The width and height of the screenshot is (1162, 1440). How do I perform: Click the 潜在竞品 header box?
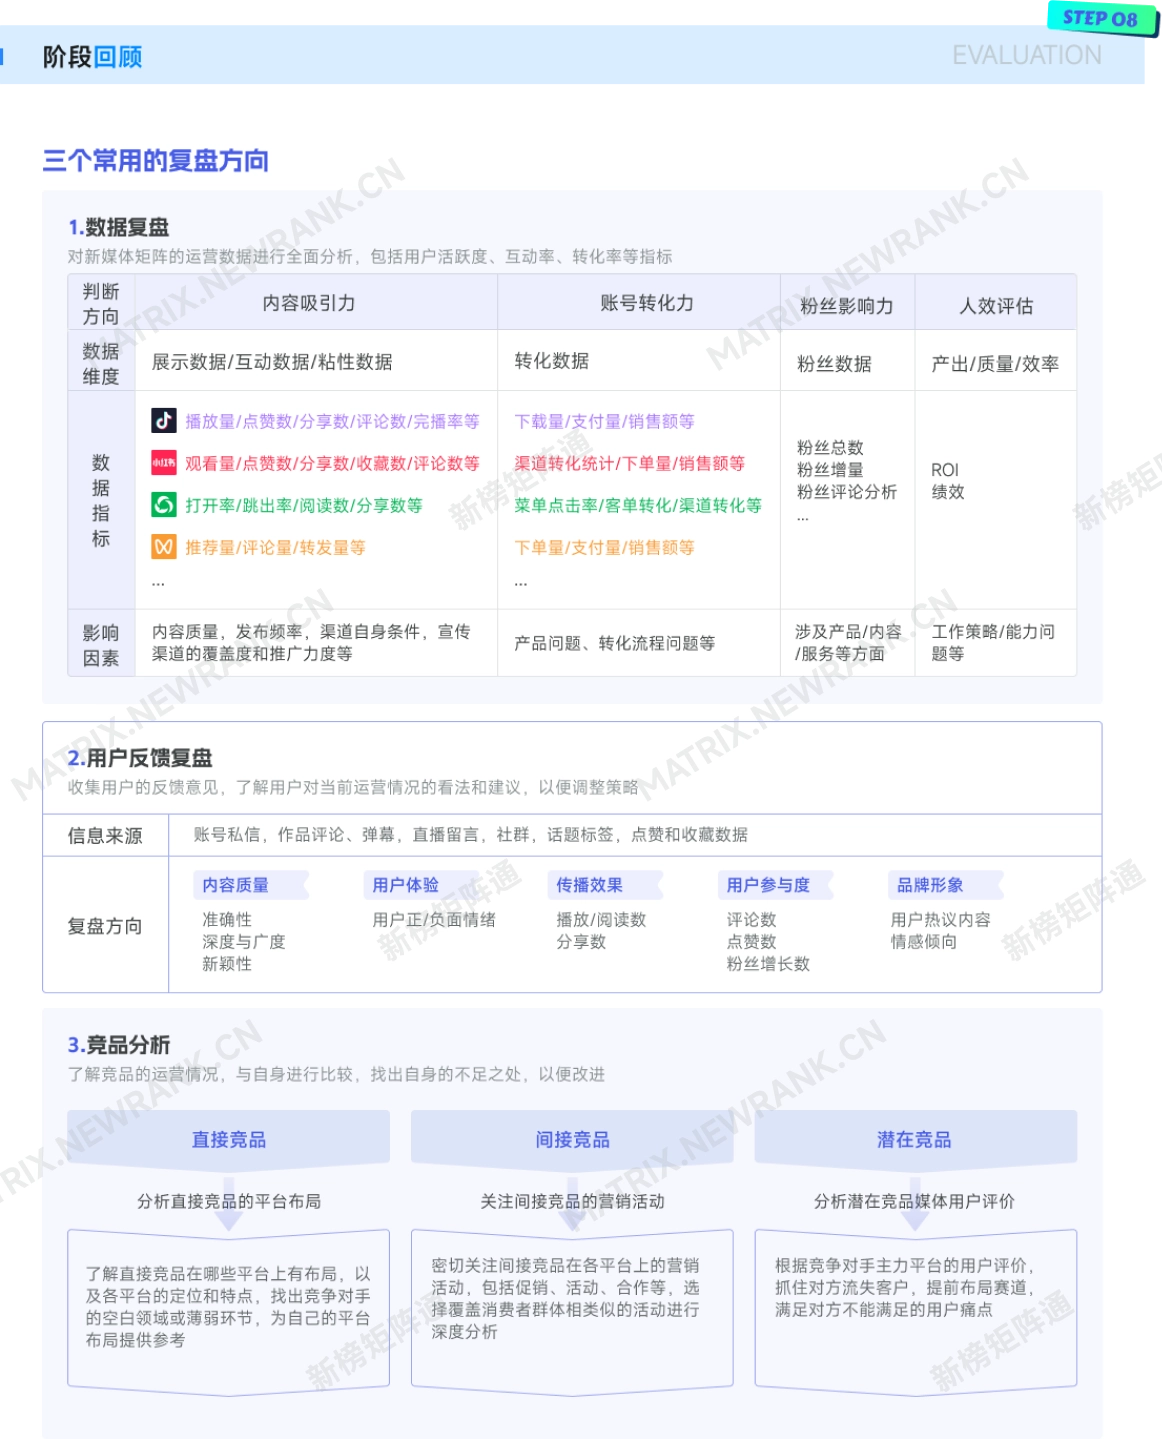click(915, 1139)
